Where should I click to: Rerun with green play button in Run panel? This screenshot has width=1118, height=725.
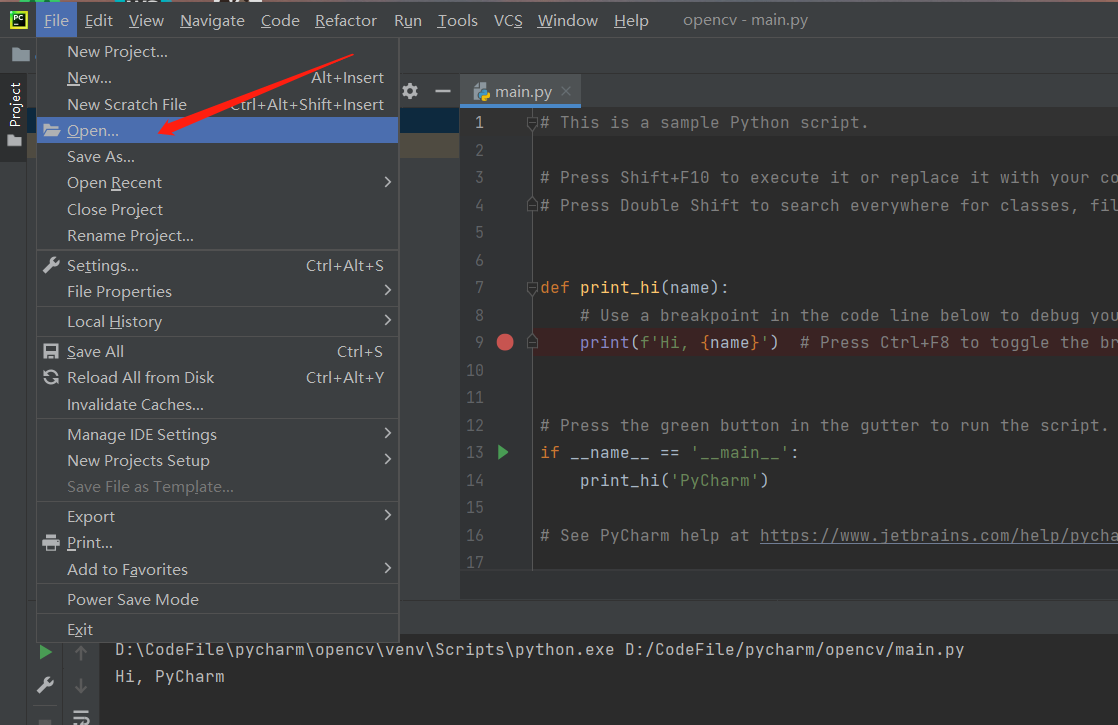pyautogui.click(x=46, y=652)
